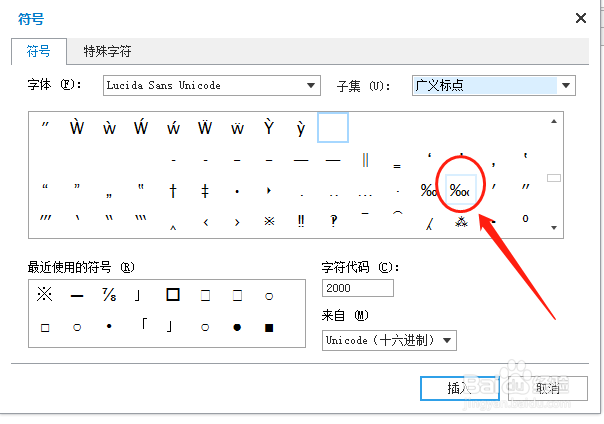Select the triangular bullet ‣ symbol
This screenshot has height=424, width=604.
pos(269,190)
